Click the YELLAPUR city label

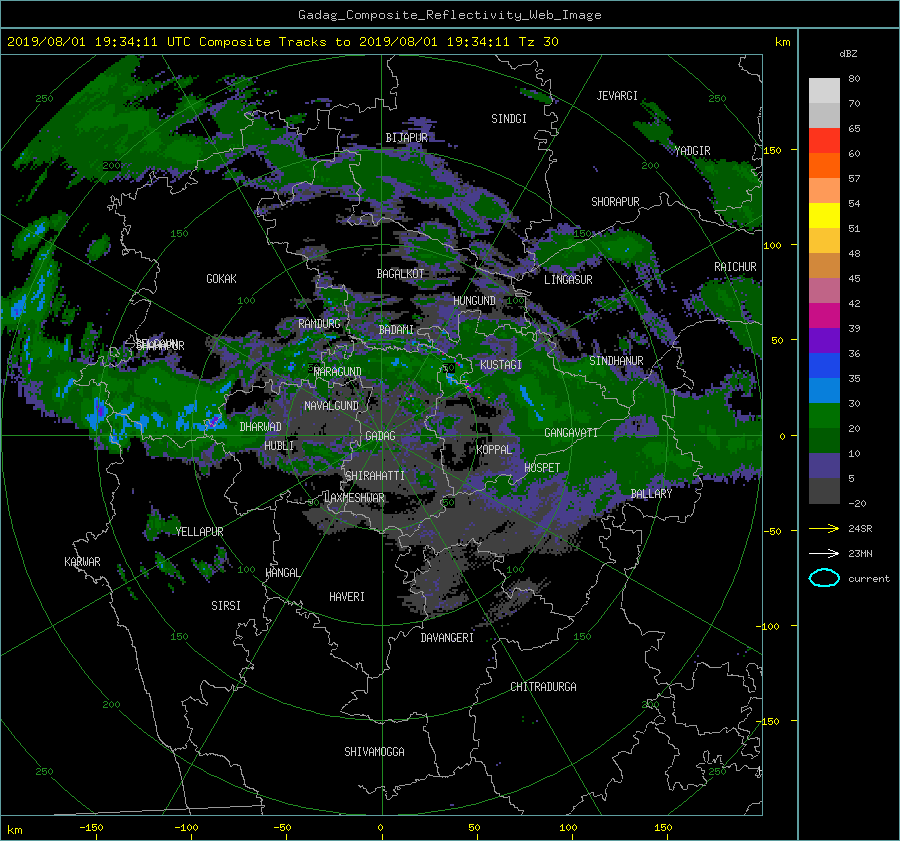[199, 532]
